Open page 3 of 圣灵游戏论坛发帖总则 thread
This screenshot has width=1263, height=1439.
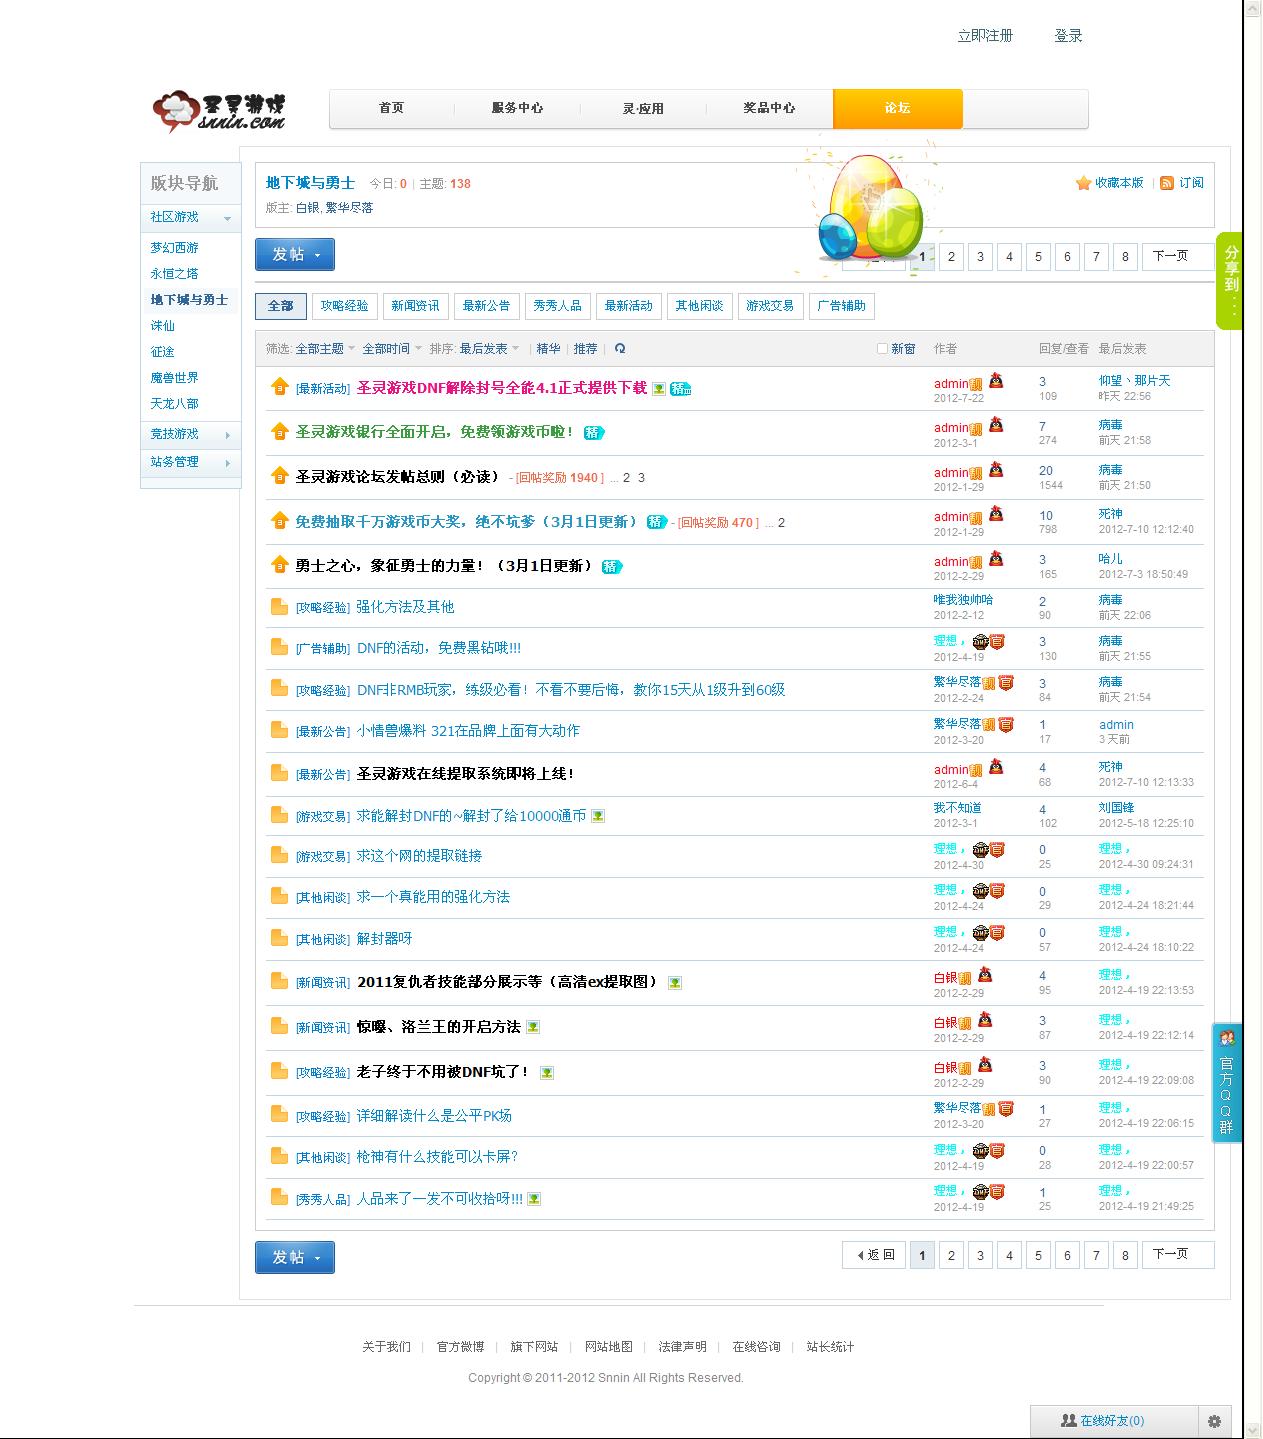click(x=641, y=478)
